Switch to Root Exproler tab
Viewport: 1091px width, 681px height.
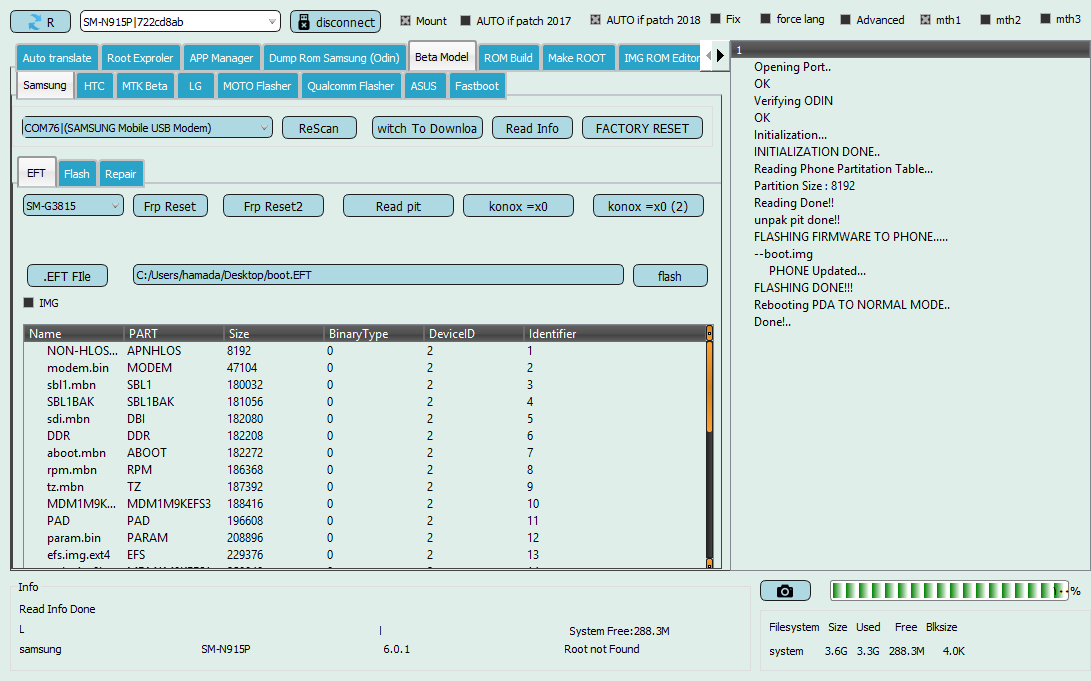(x=140, y=58)
